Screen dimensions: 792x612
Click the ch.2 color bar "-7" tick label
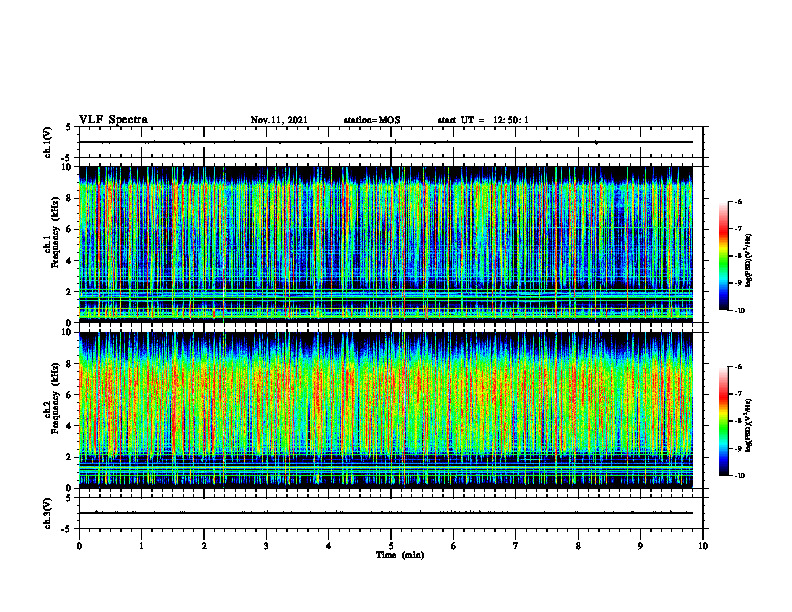pos(738,394)
